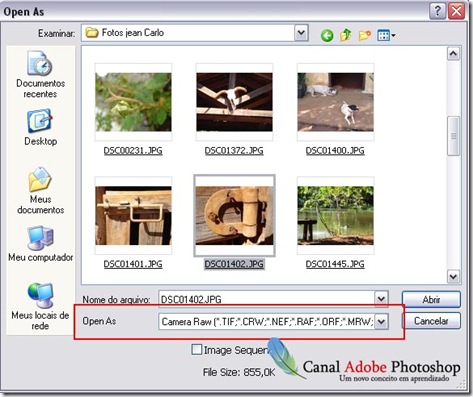Go to Desktop in sidebar
The image size is (473, 397).
coord(40,127)
